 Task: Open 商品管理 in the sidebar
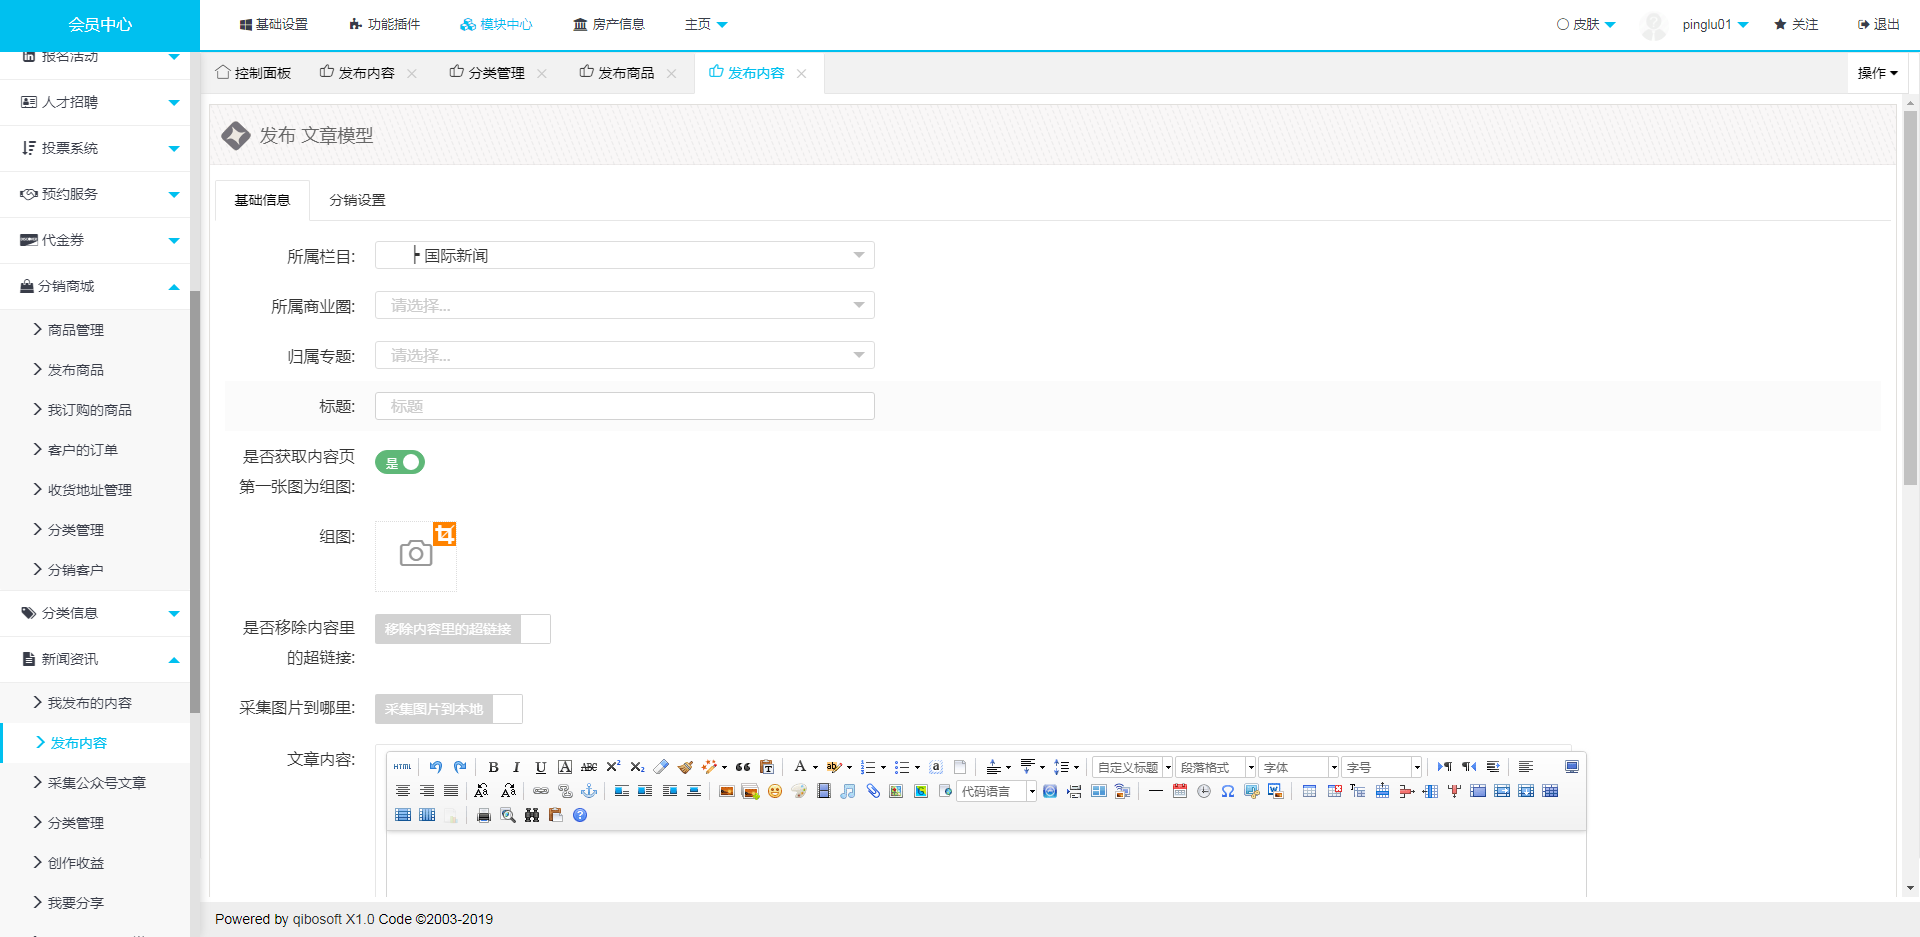coord(76,330)
